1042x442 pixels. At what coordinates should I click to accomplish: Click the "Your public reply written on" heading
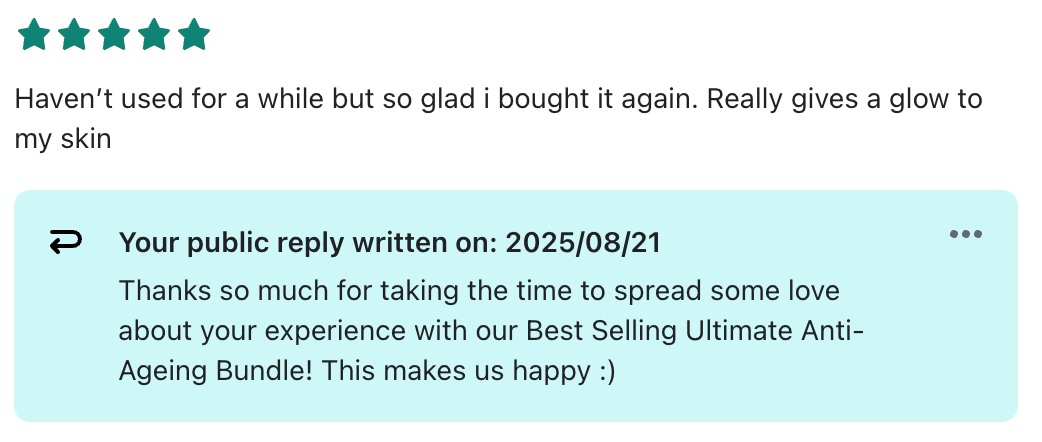point(310,243)
